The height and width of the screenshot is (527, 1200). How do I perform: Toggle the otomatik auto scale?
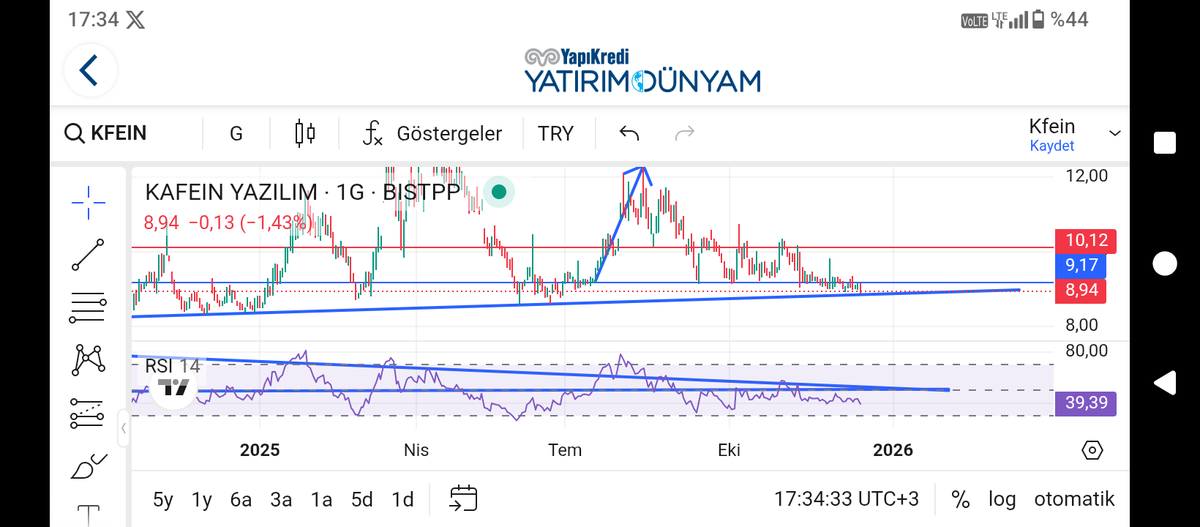(x=1074, y=499)
